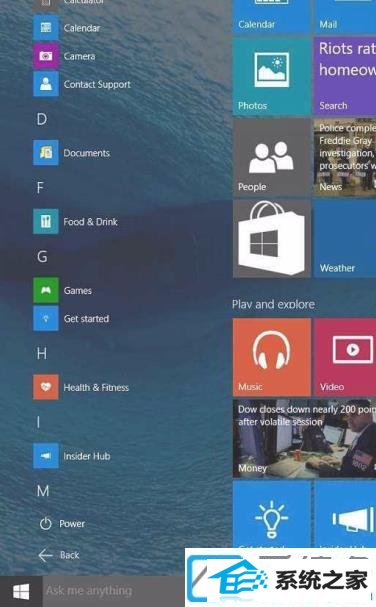376x607 pixels.
Task: Open the Contact Support icon
Action: 46,84
